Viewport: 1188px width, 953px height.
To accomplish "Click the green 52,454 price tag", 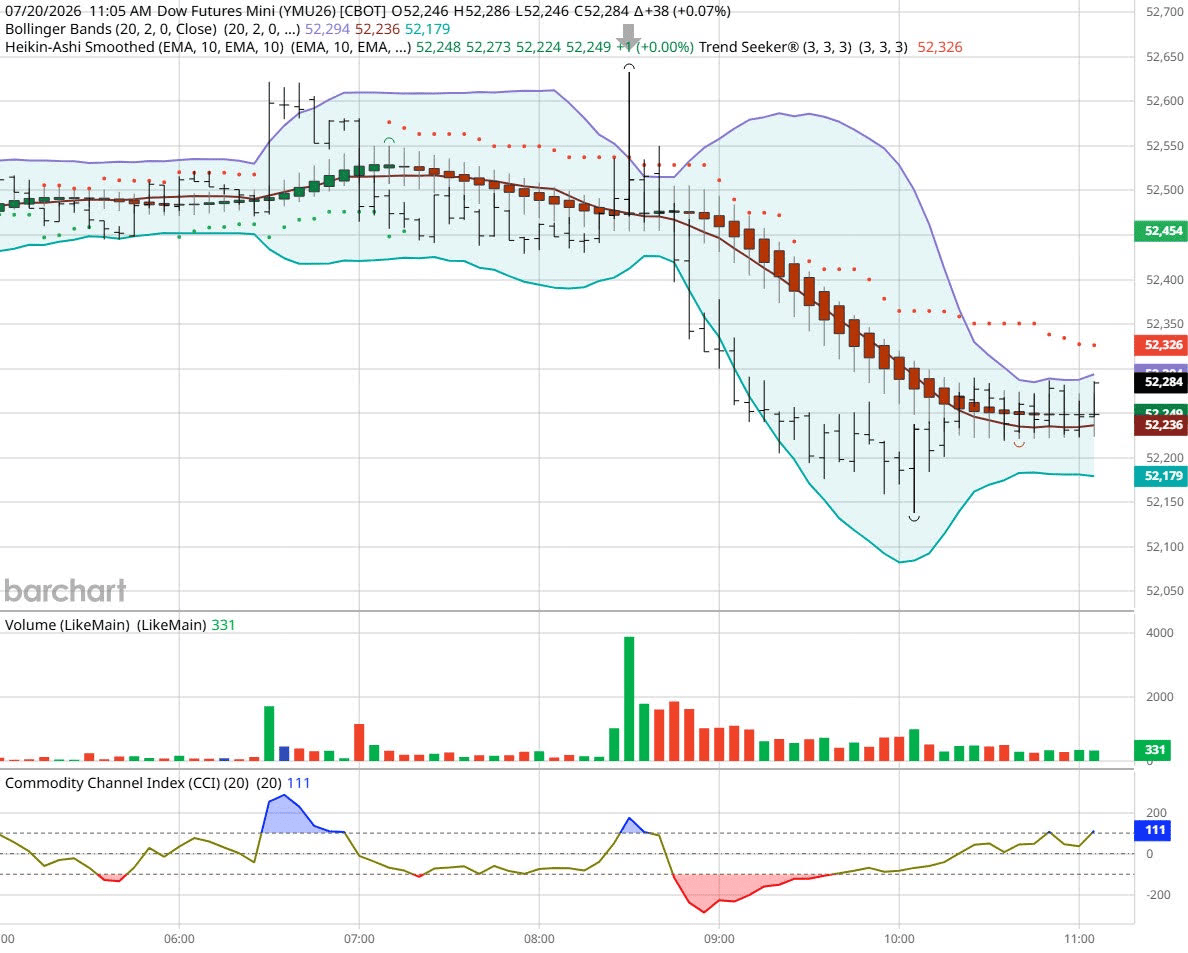I will (x=1161, y=231).
